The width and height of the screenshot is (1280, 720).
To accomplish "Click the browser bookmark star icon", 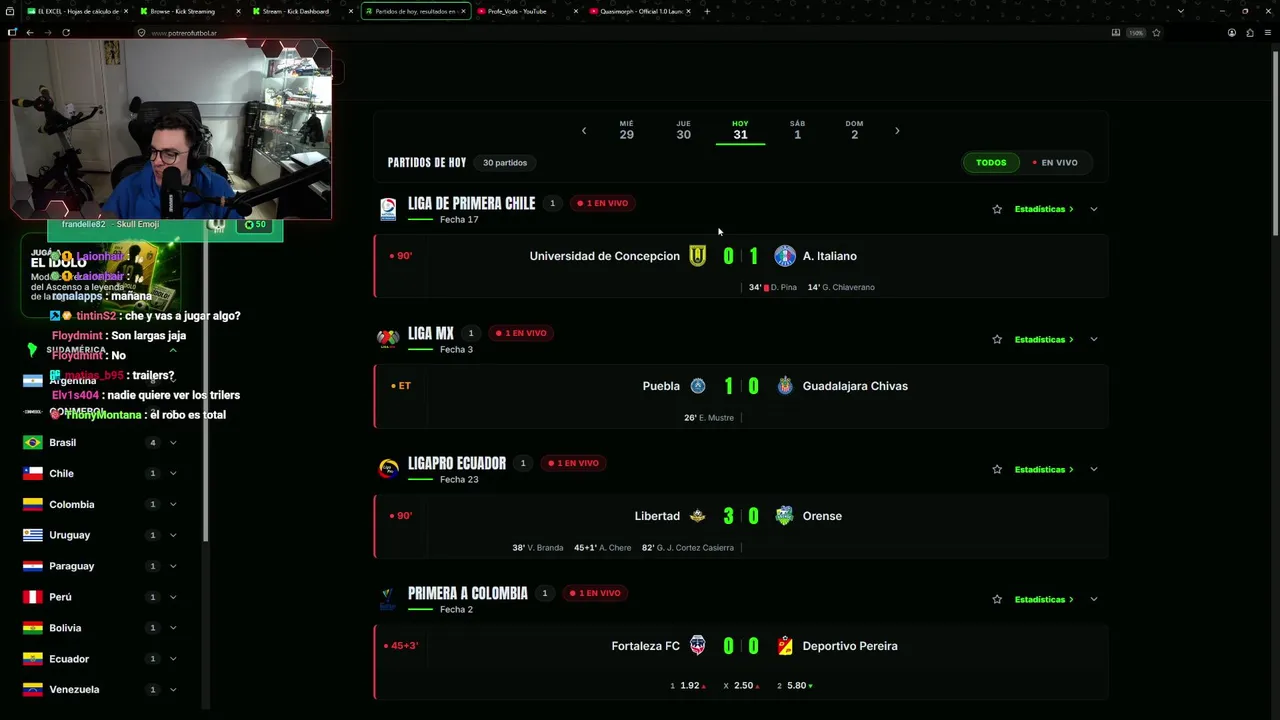I will (1156, 32).
